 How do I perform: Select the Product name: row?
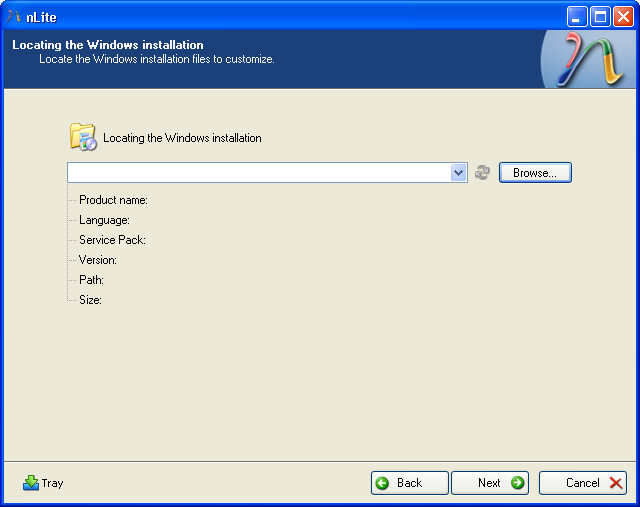113,200
